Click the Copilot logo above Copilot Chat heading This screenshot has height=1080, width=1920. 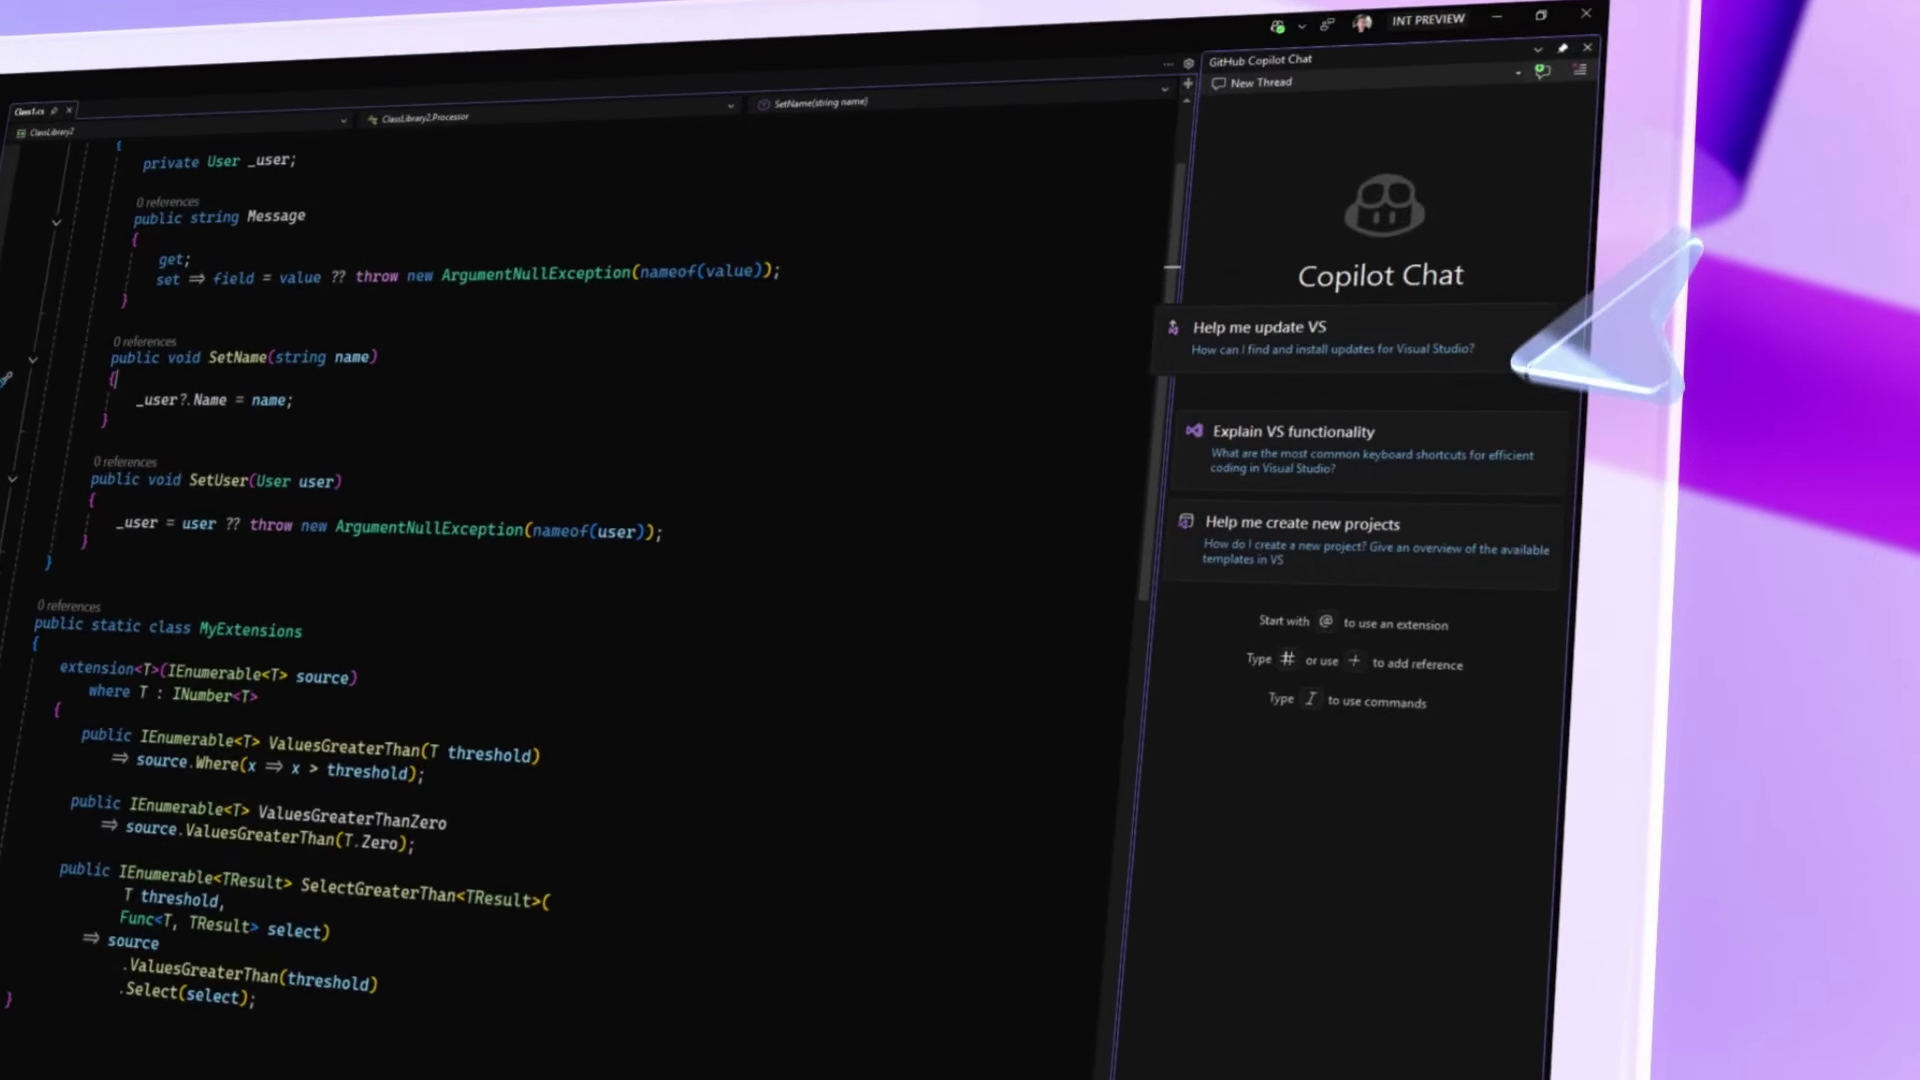[x=1384, y=205]
